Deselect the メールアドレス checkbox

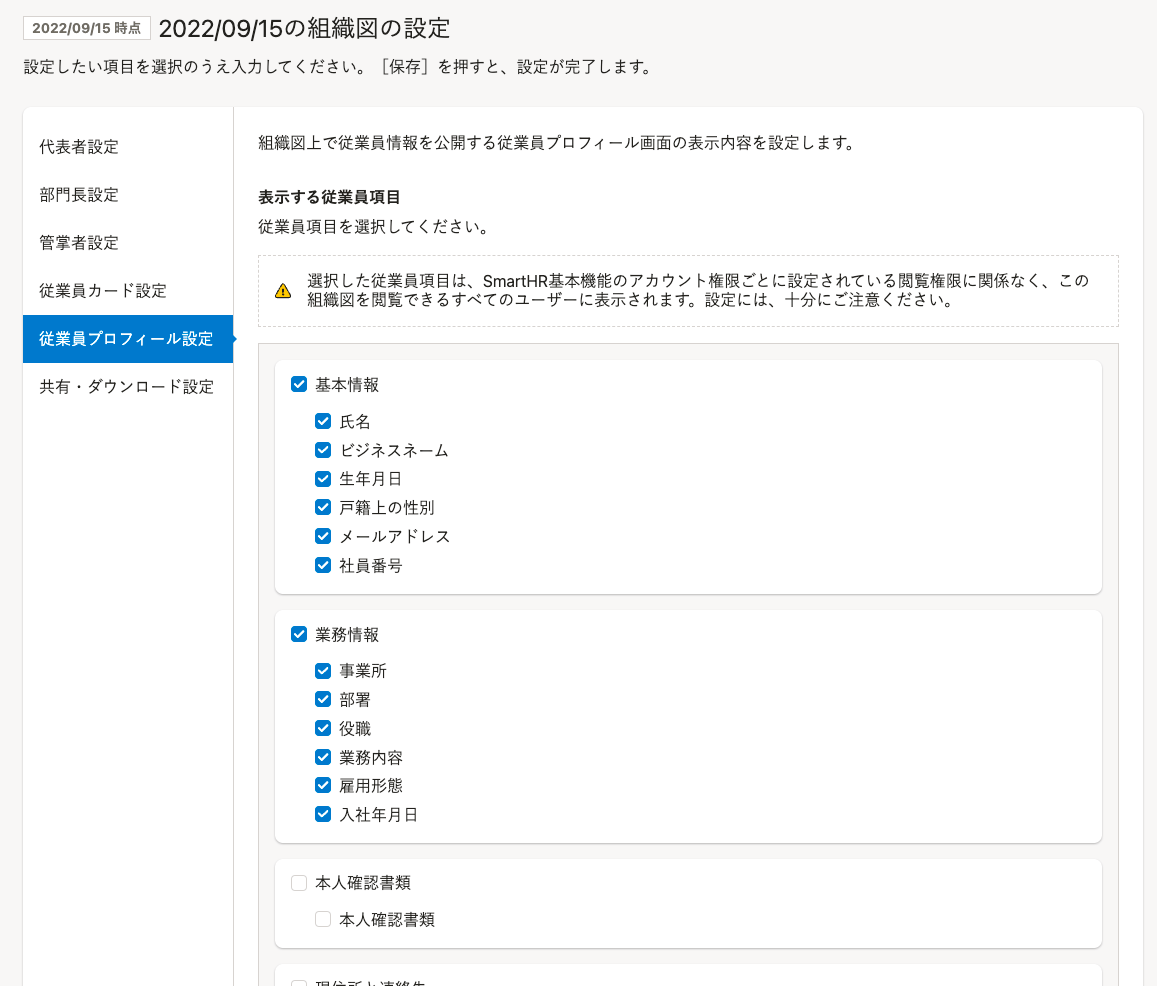click(323, 536)
